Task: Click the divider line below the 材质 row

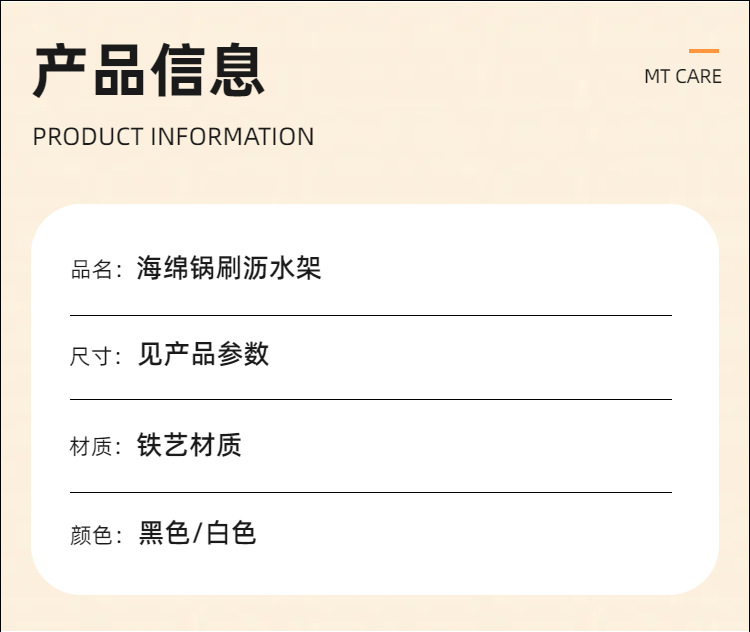Action: 371,492
